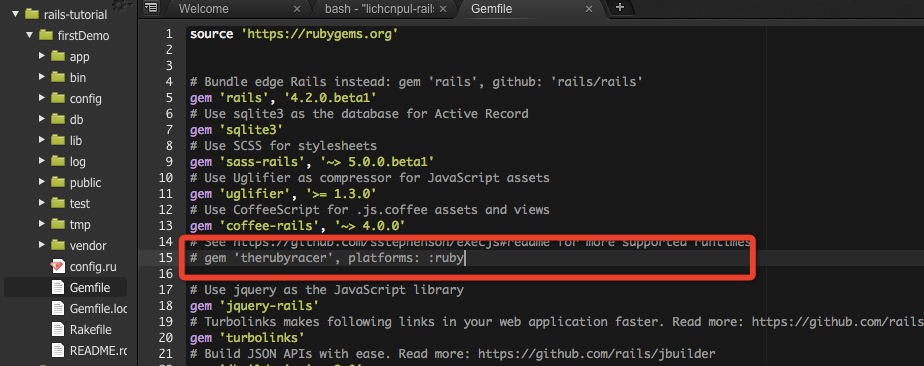This screenshot has height=366, width=924.
Task: Switch to the bash terminal tab
Action: click(380, 9)
